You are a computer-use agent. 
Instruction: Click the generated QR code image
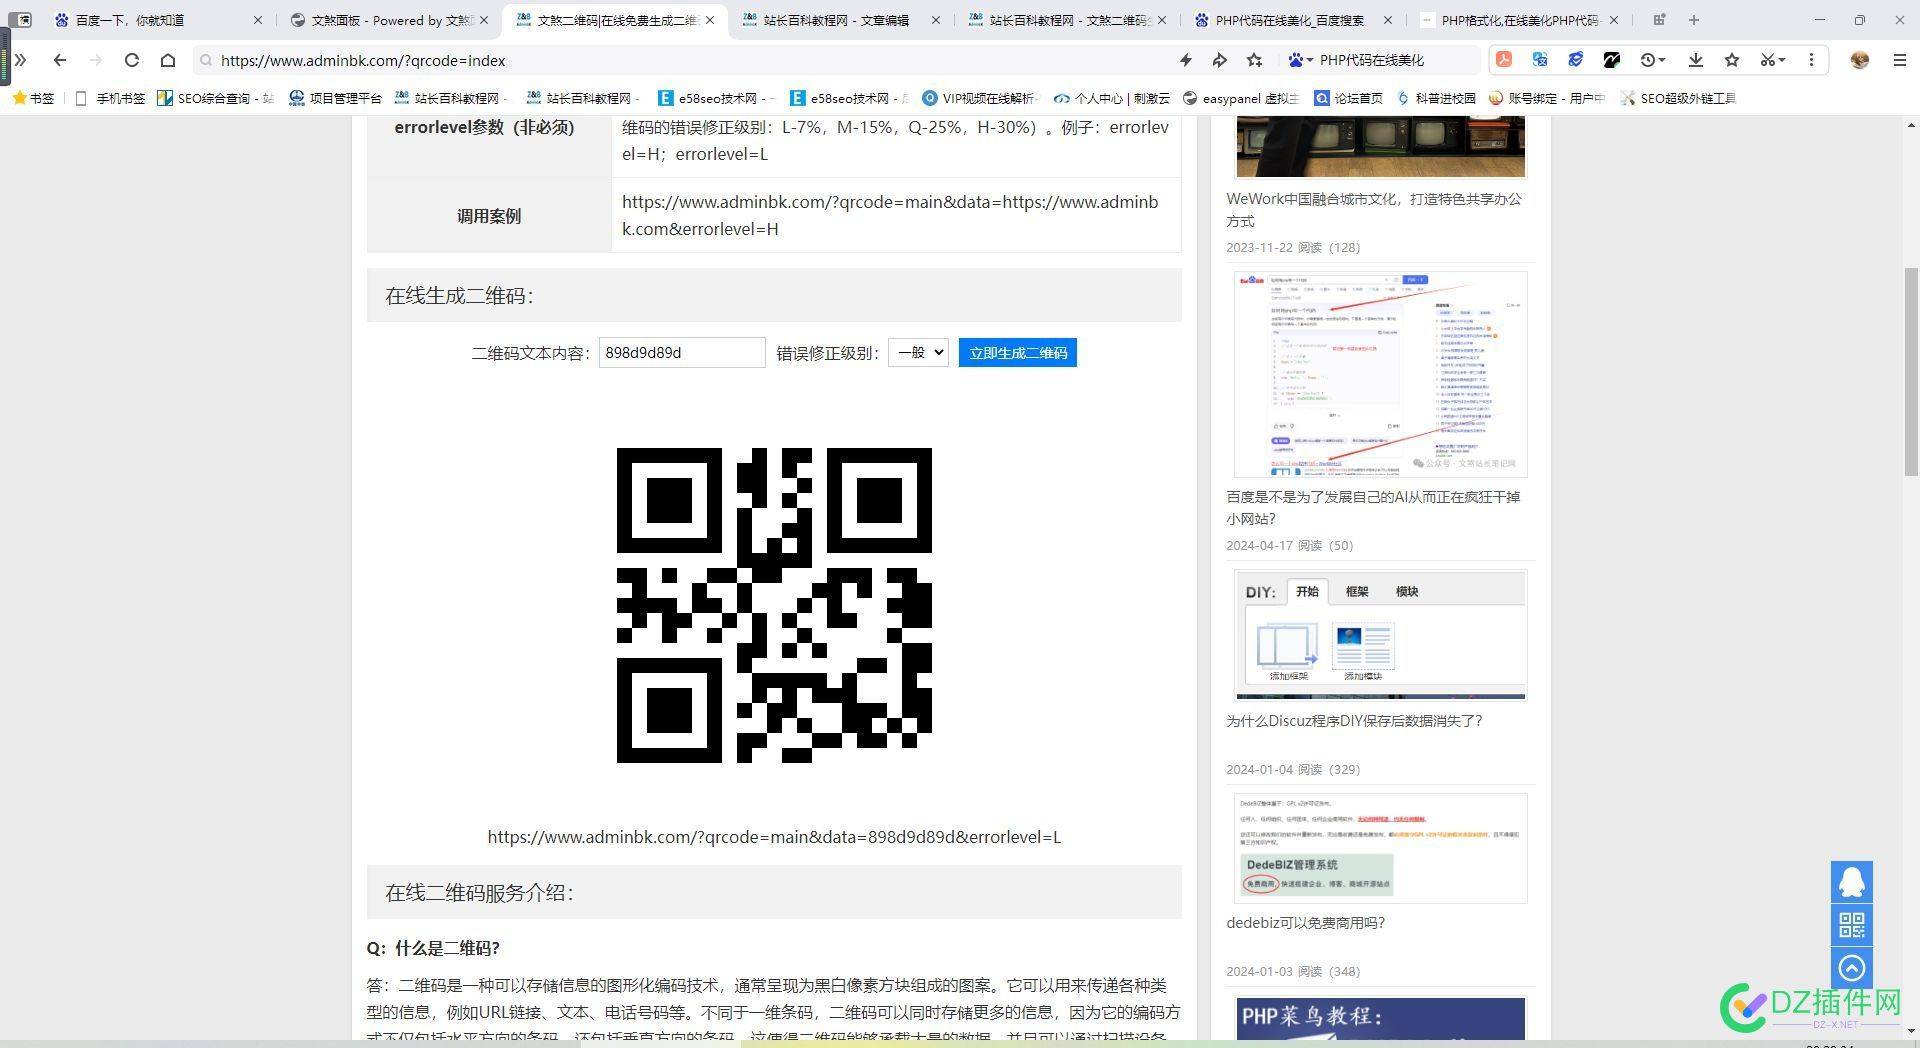(x=774, y=605)
